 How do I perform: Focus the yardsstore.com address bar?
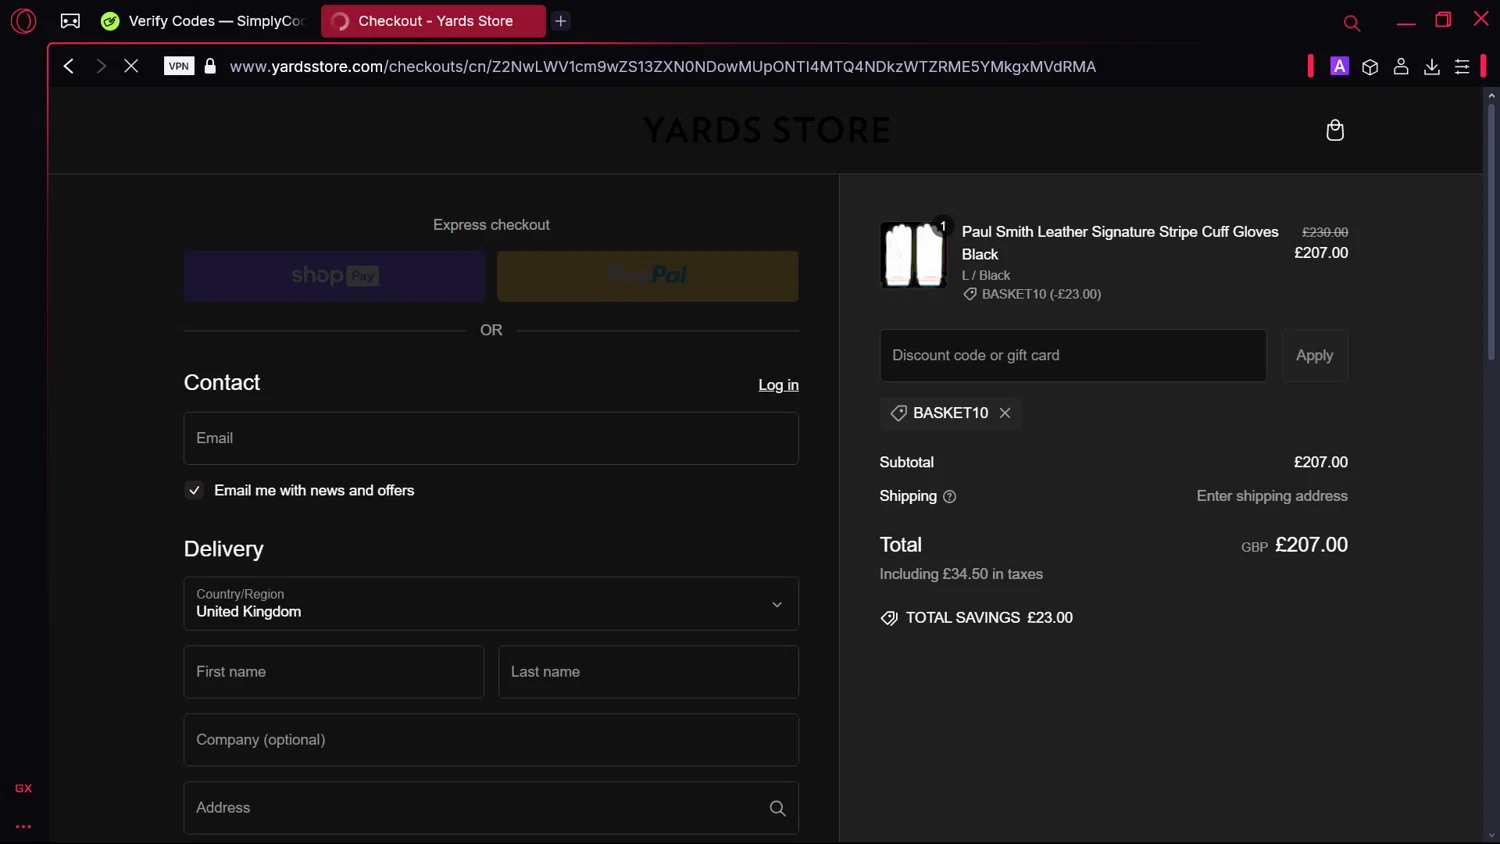662,66
